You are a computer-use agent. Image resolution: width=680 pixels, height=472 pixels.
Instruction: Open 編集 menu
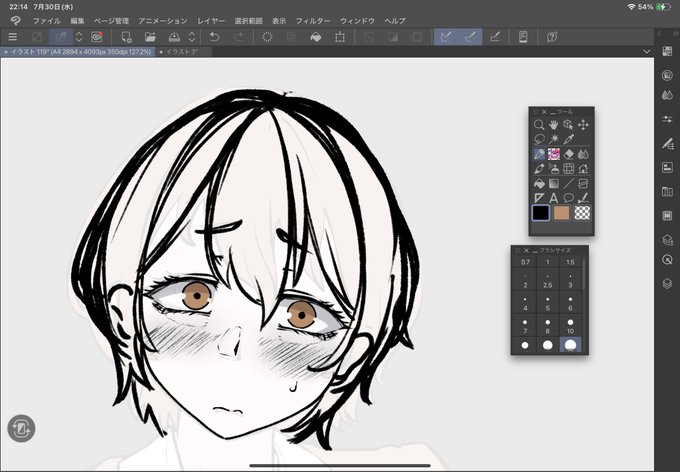coord(77,21)
